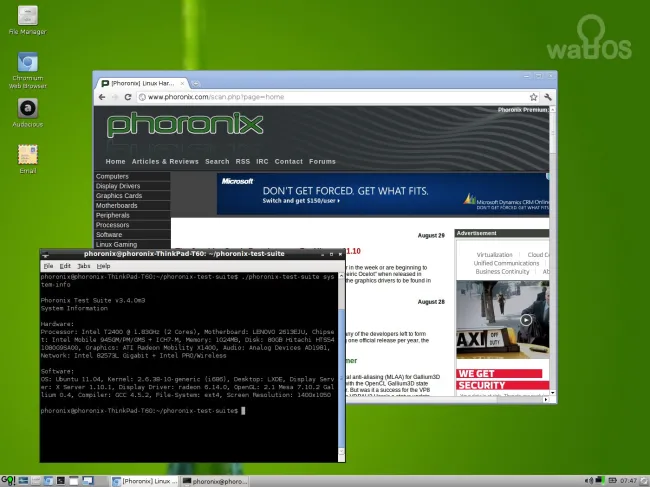
Task: Click the terminal window menu icon
Action: click(46, 254)
